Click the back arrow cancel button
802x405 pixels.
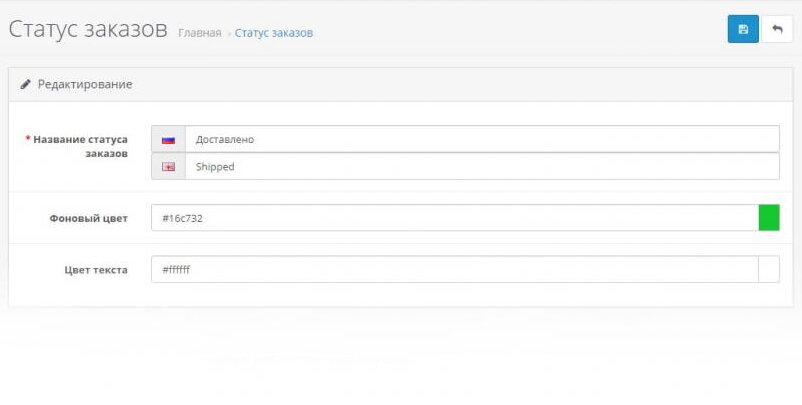(777, 30)
